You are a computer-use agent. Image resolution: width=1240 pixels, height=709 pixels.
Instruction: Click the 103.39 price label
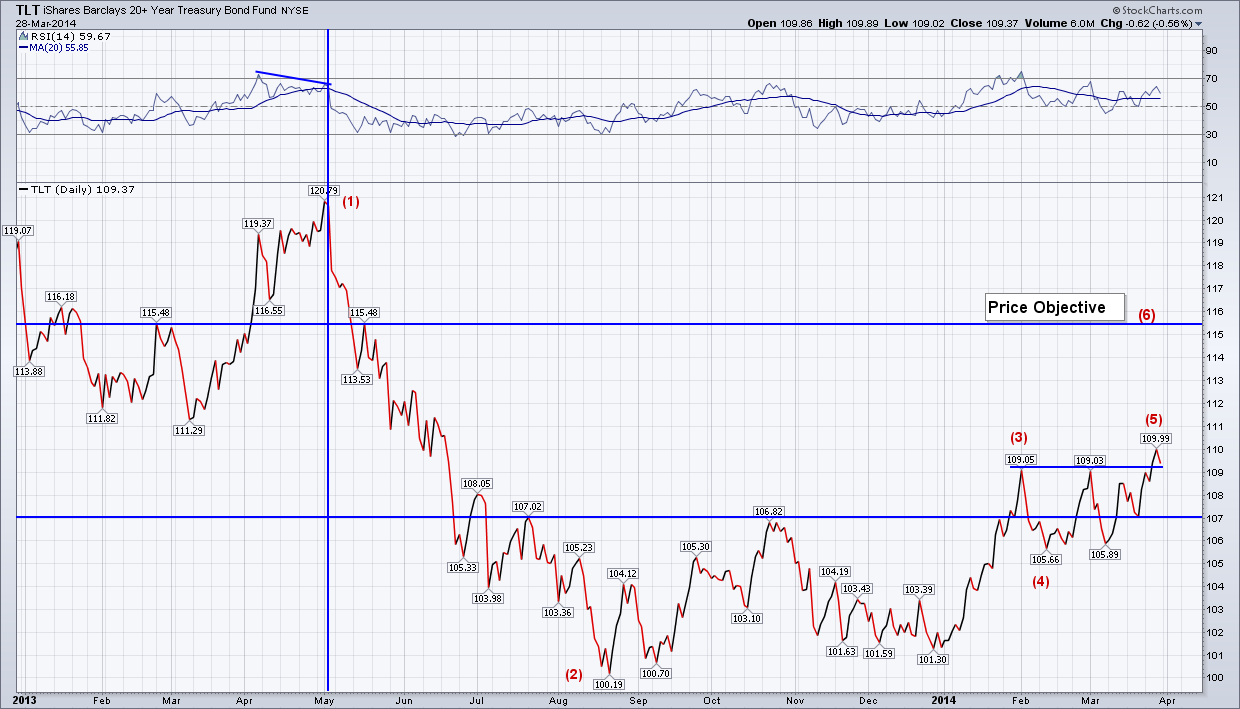click(x=919, y=590)
